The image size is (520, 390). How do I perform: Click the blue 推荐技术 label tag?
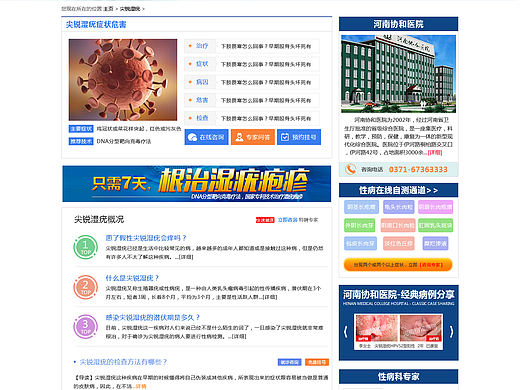pyautogui.click(x=81, y=141)
